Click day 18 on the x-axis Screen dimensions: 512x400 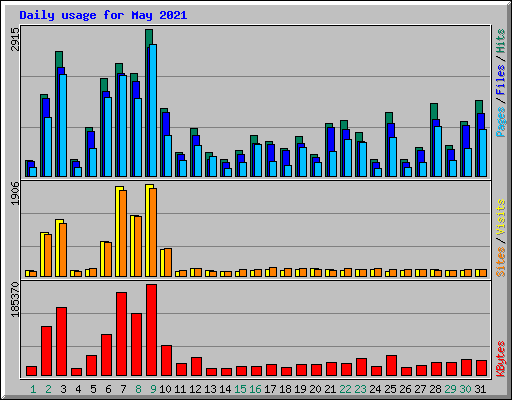coord(285,389)
